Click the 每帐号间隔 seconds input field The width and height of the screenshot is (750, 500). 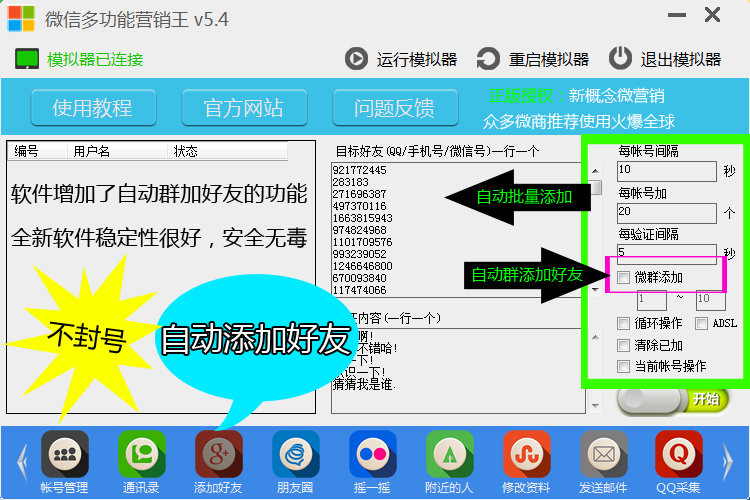coord(667,171)
